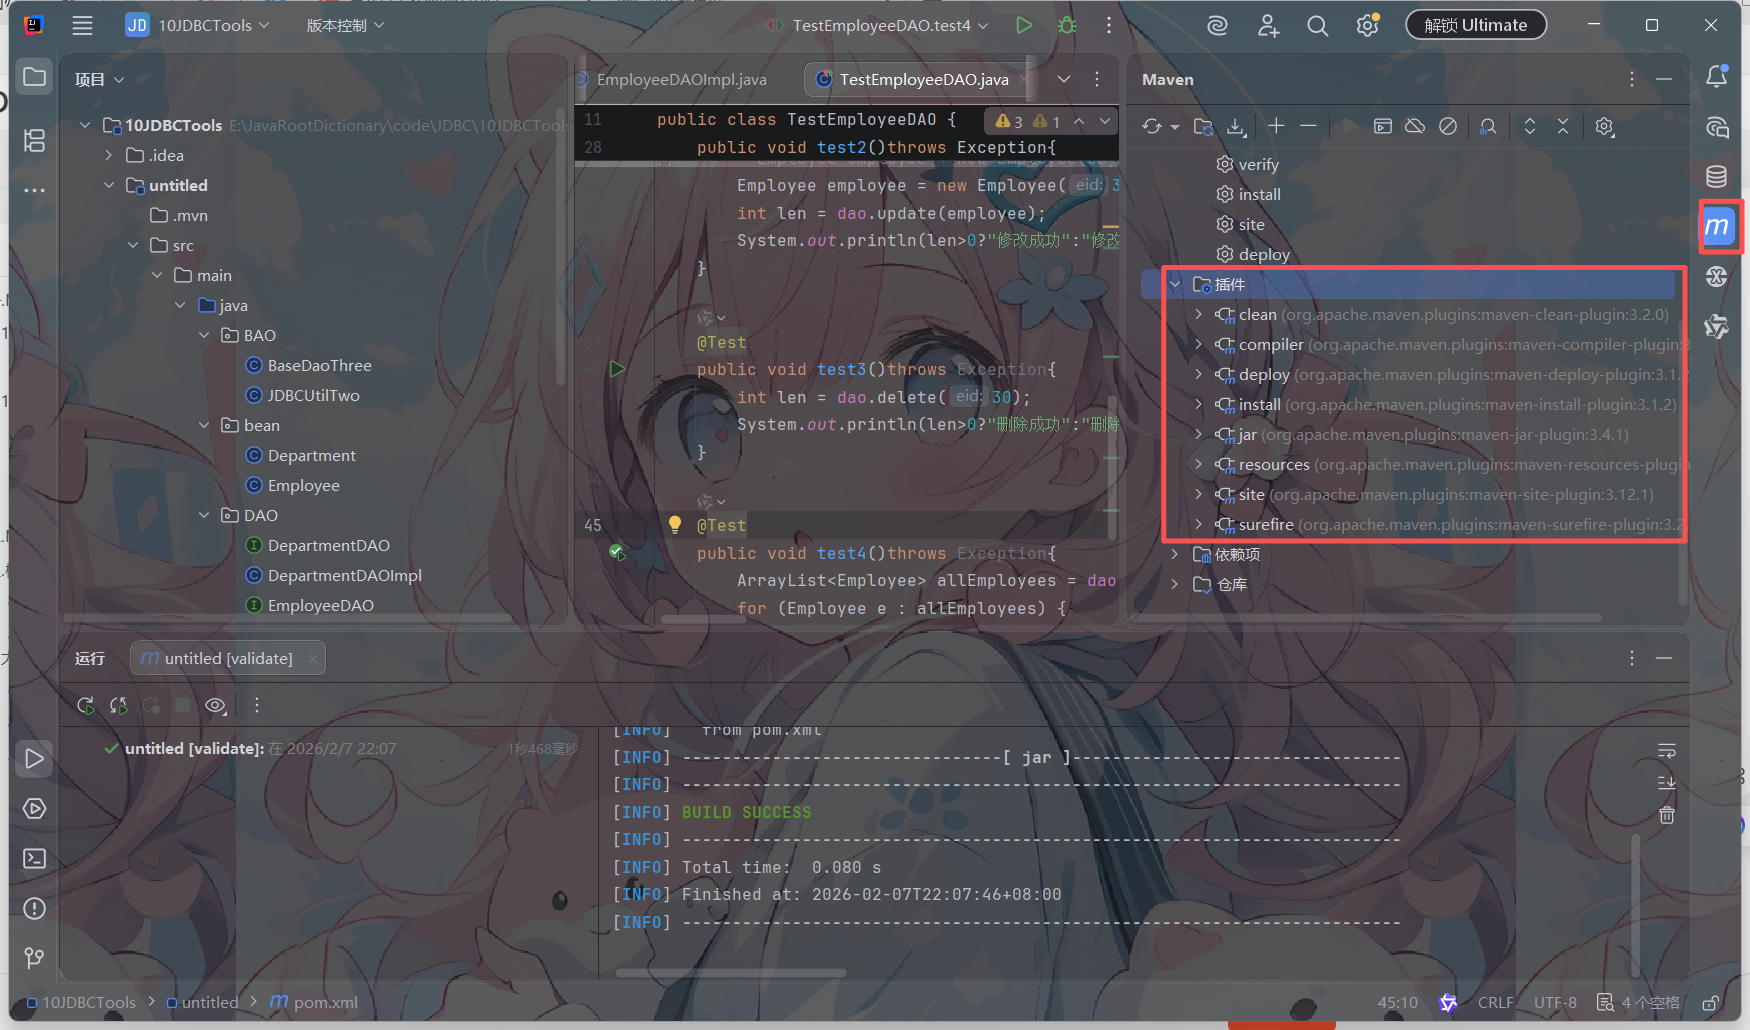Image resolution: width=1750 pixels, height=1030 pixels.
Task: Open IDE settings gear in title bar
Action: [1367, 26]
